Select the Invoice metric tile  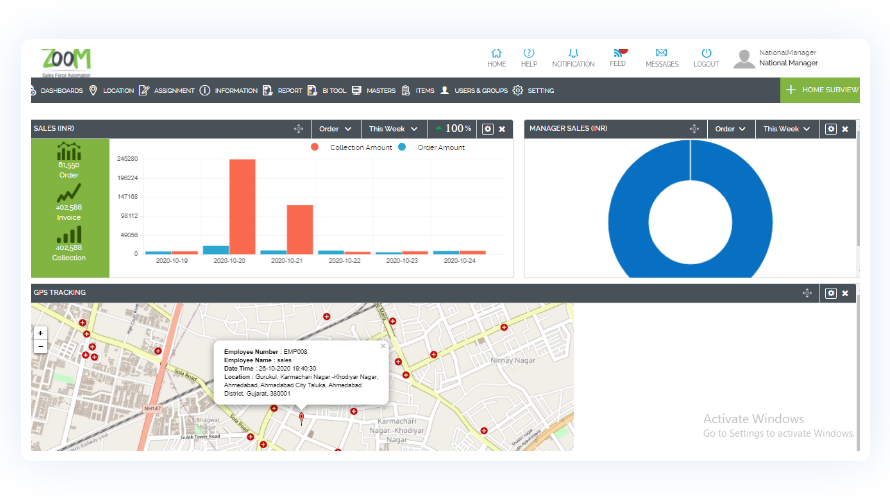tap(69, 200)
